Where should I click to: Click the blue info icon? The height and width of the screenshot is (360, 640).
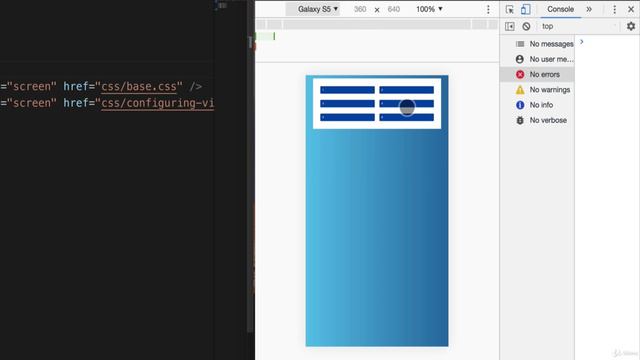[x=520, y=105]
